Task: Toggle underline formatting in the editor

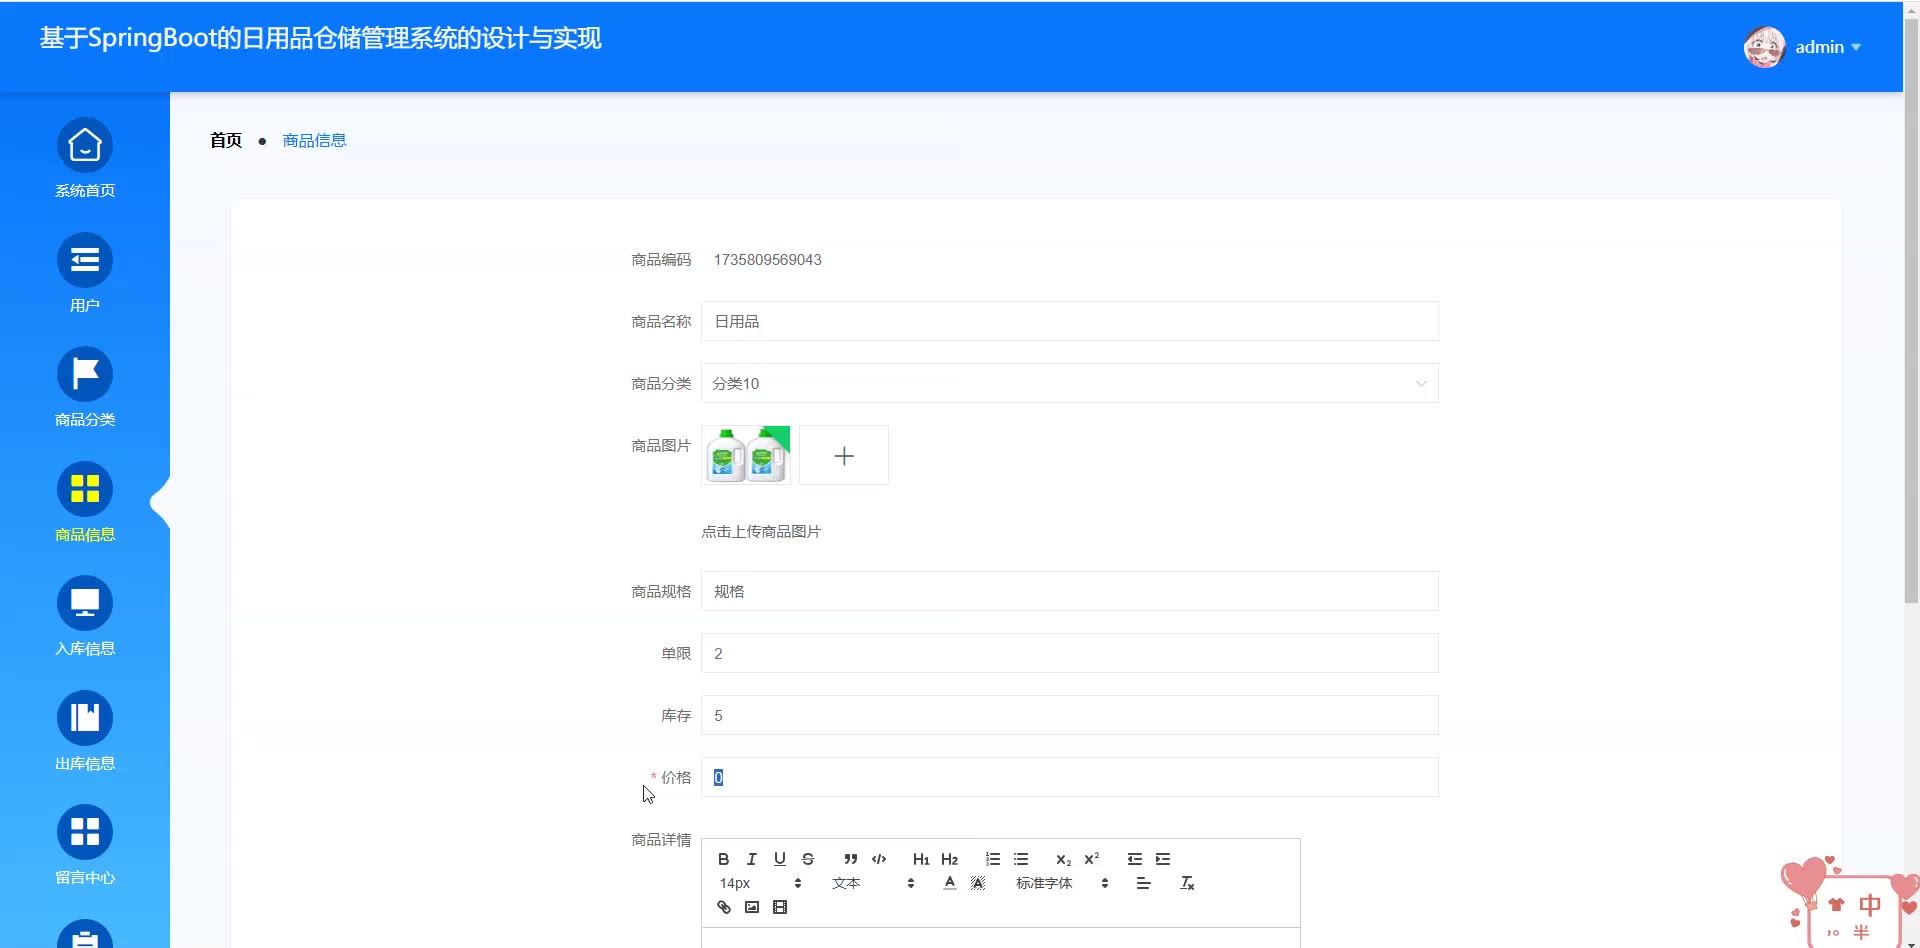Action: tap(780, 859)
